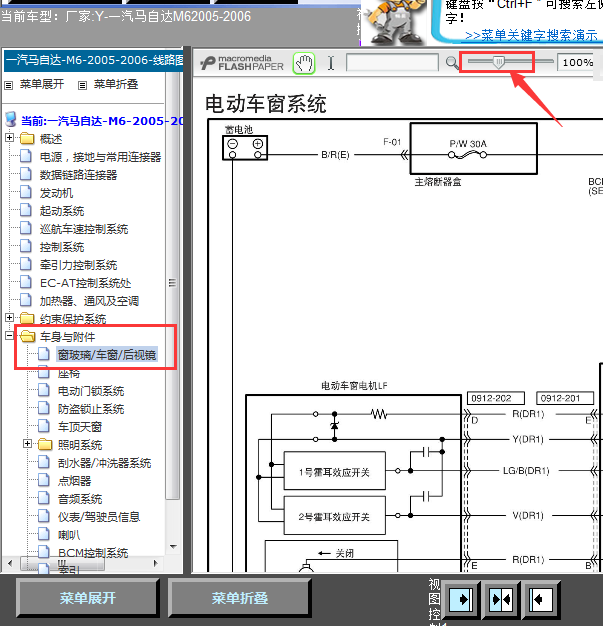603x630 pixels.
Task: Open the 控制系统 page
Action: click(x=62, y=247)
